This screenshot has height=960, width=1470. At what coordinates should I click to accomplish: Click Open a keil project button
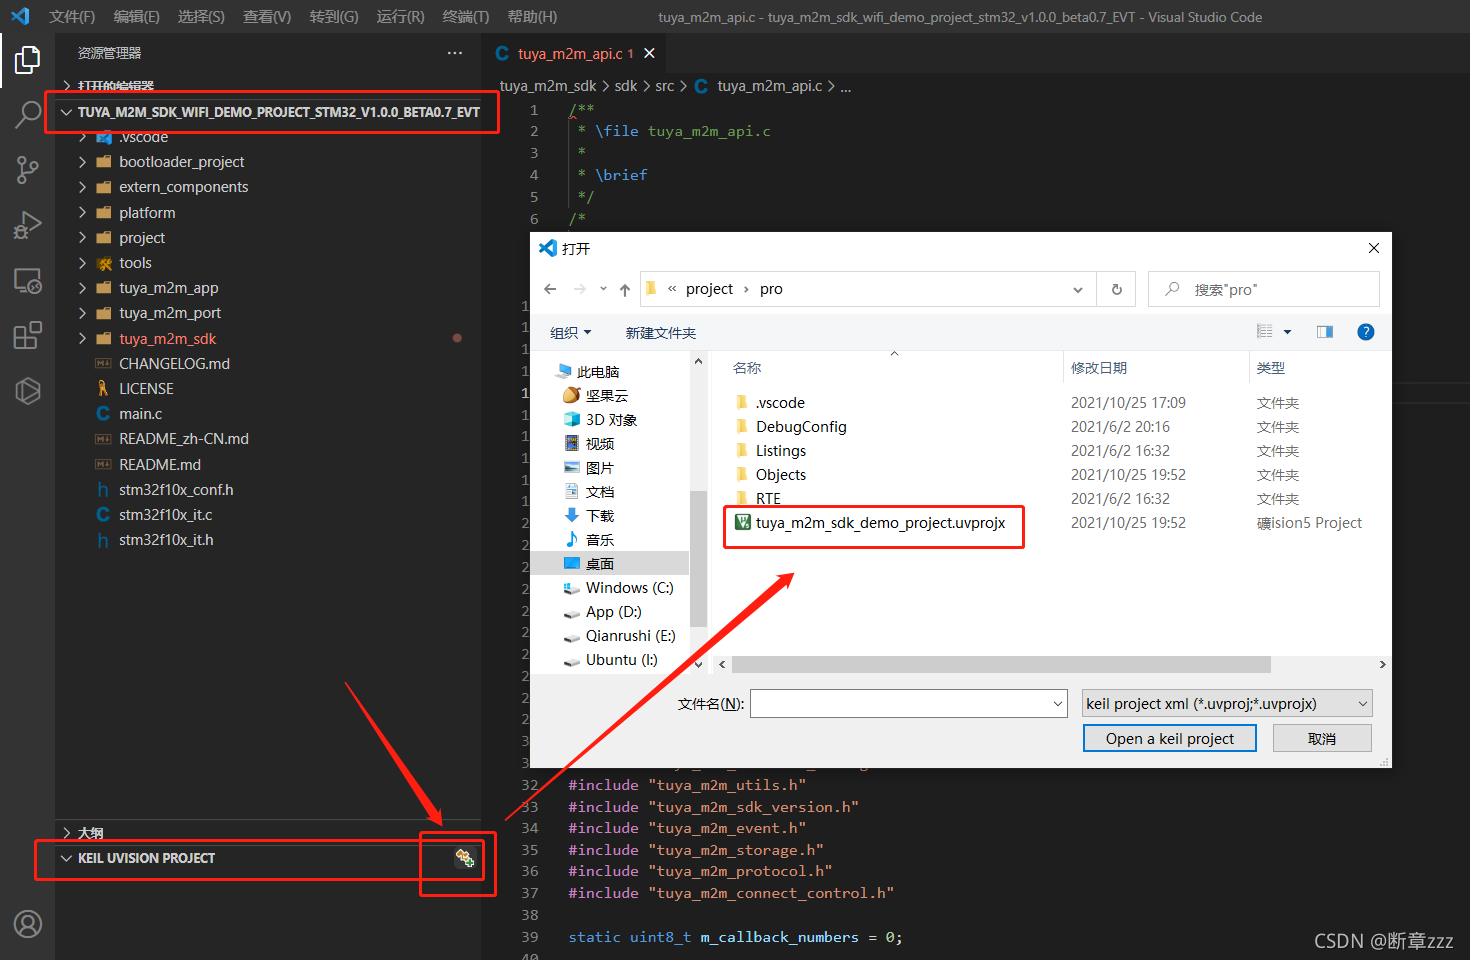(1170, 739)
